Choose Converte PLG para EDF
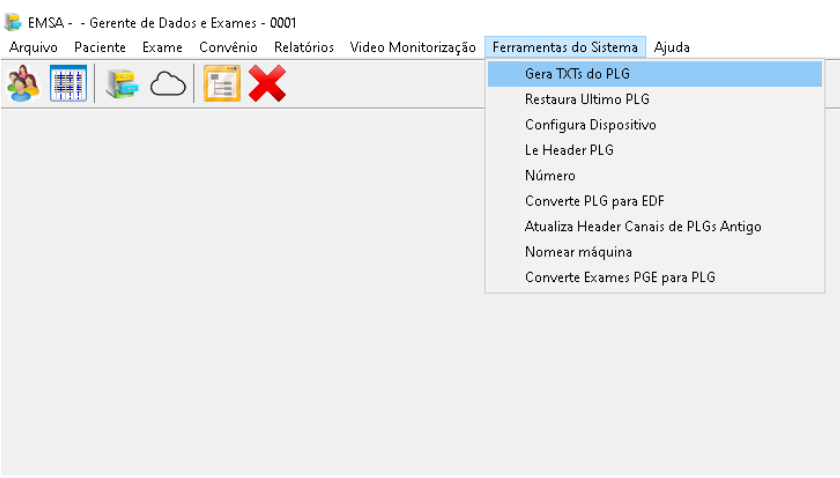Viewport: 840px width, 478px height. [x=594, y=201]
